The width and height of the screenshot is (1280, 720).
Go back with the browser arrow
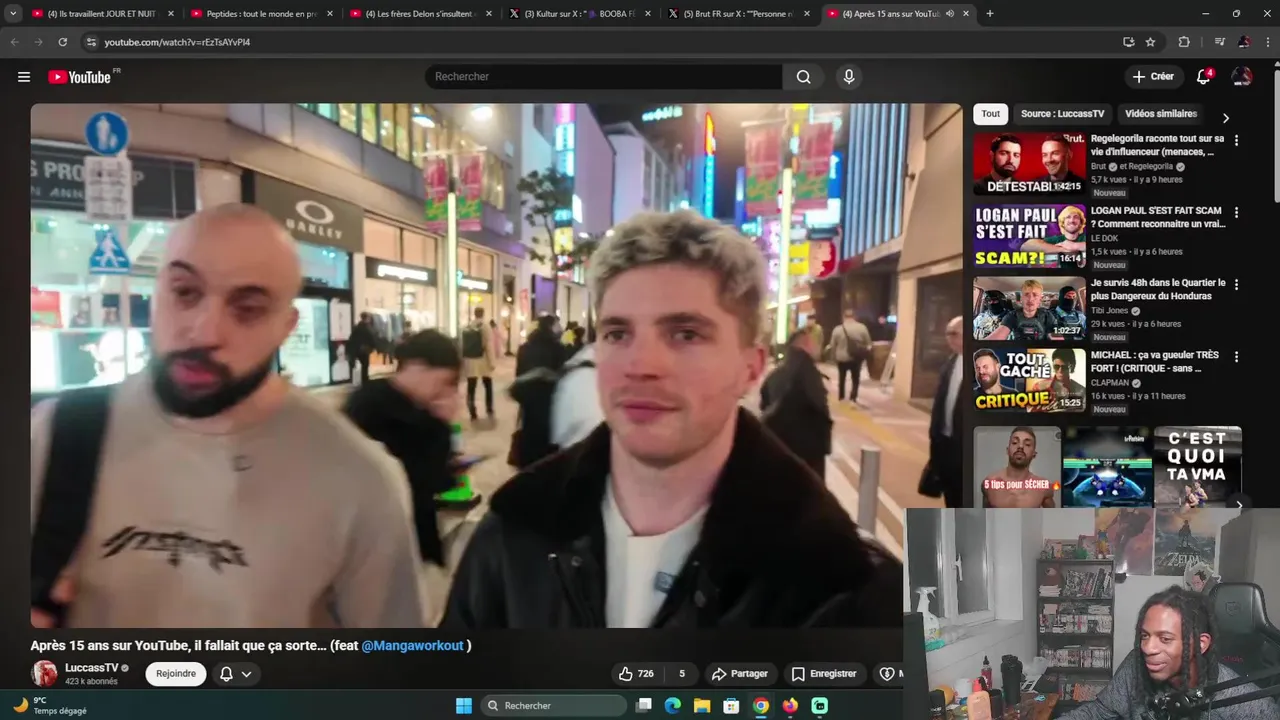pyautogui.click(x=14, y=42)
